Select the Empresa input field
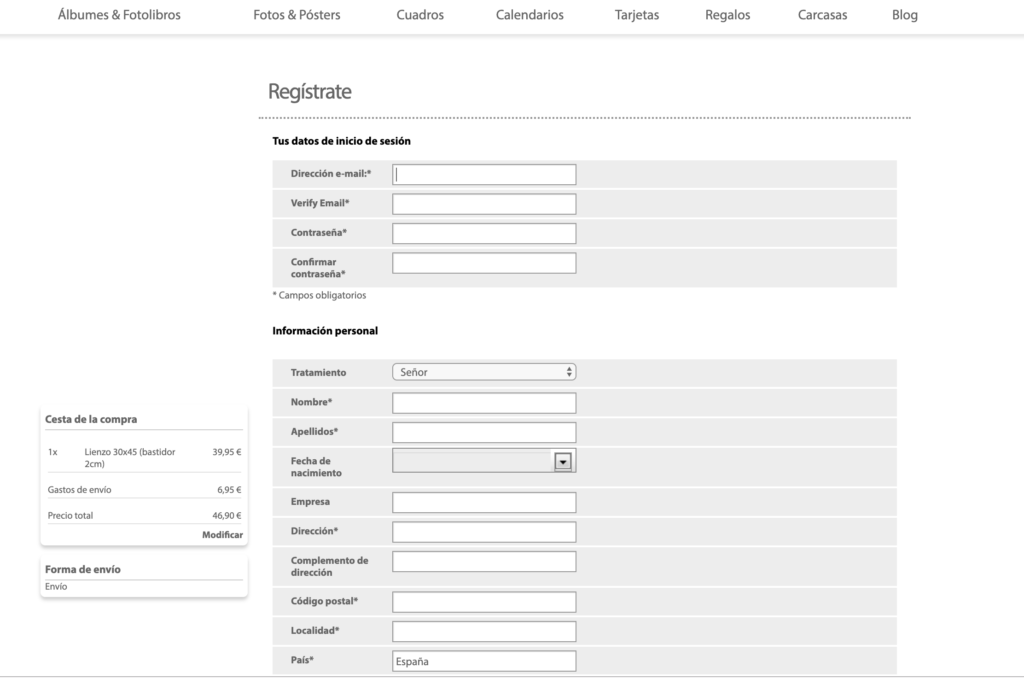The width and height of the screenshot is (1024, 679). 484,503
